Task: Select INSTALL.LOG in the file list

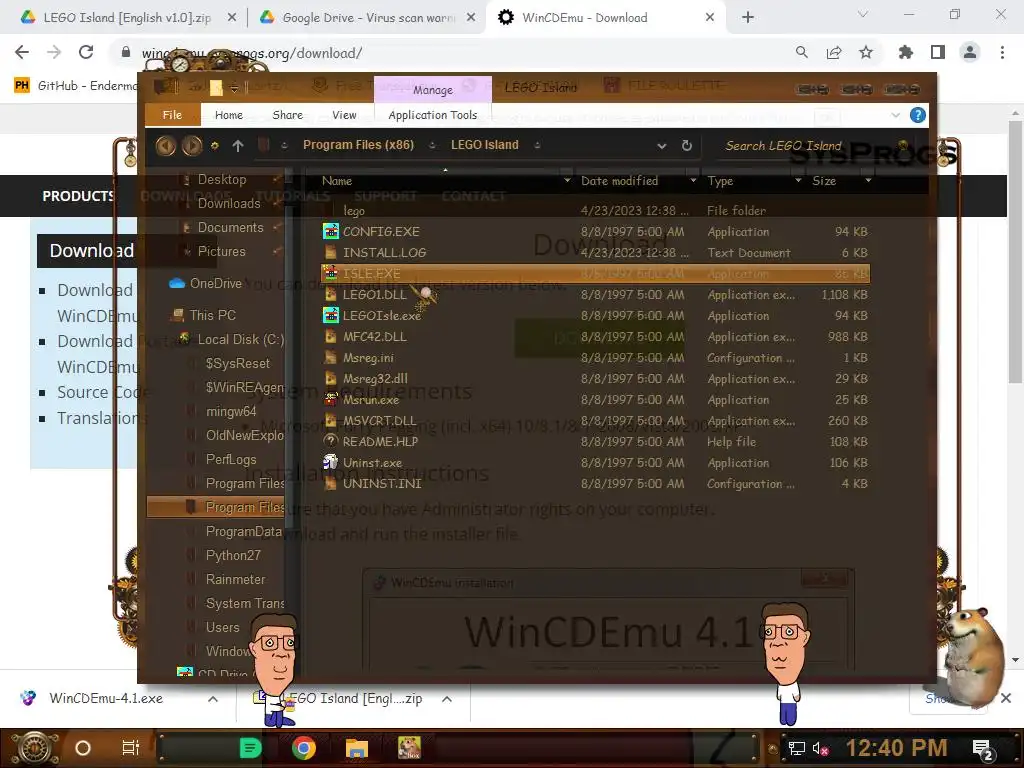Action: pyautogui.click(x=384, y=252)
